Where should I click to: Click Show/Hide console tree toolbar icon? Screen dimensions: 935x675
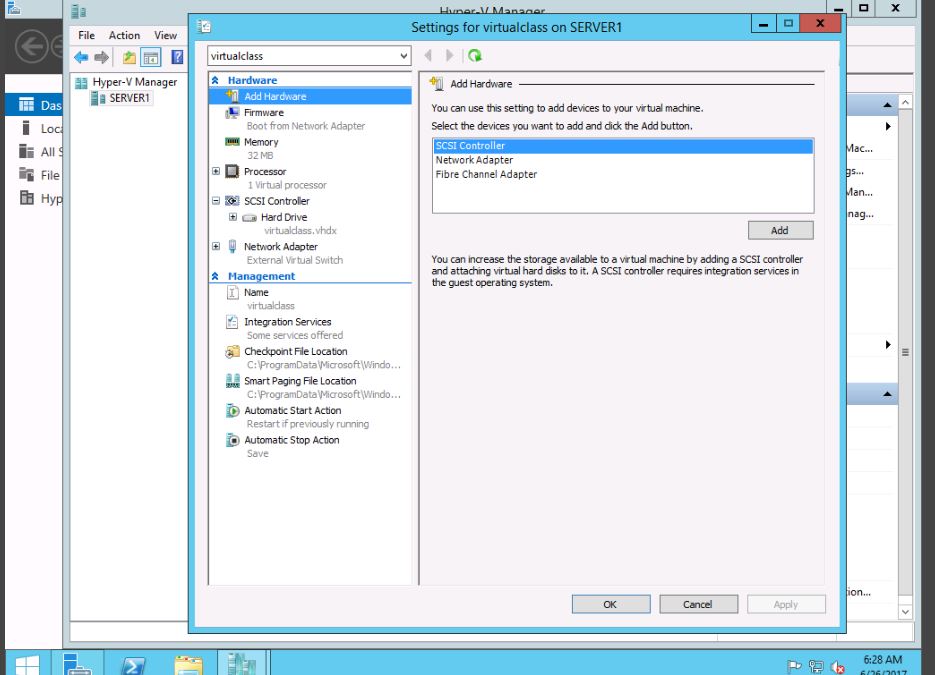[x=151, y=58]
